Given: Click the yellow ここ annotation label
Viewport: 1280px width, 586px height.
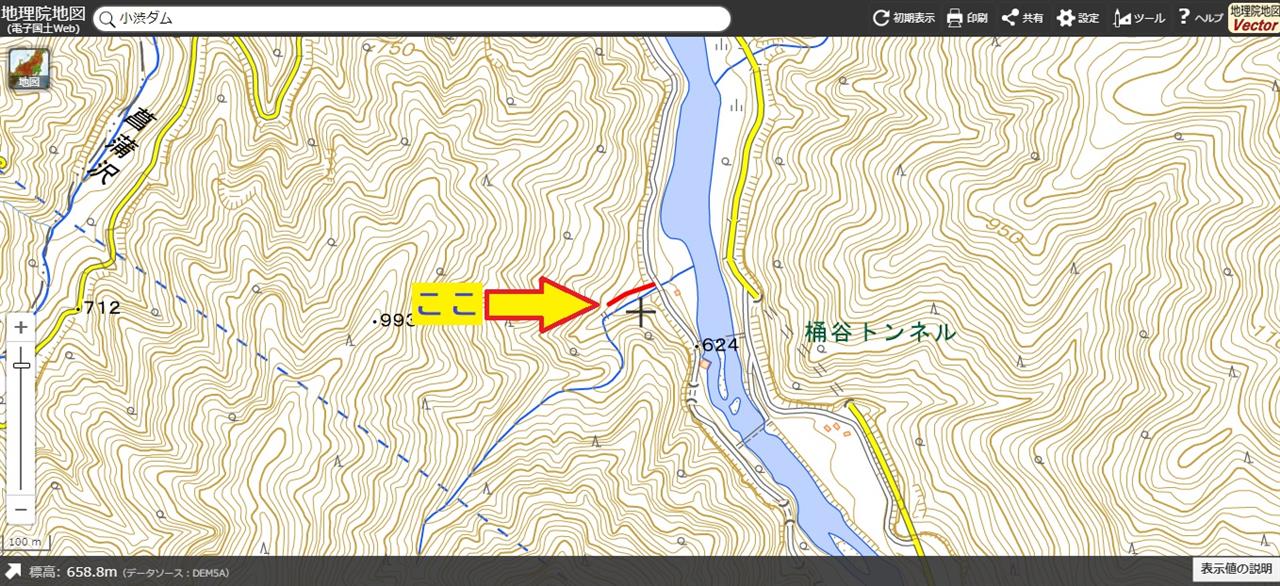Looking at the screenshot, I should 447,305.
